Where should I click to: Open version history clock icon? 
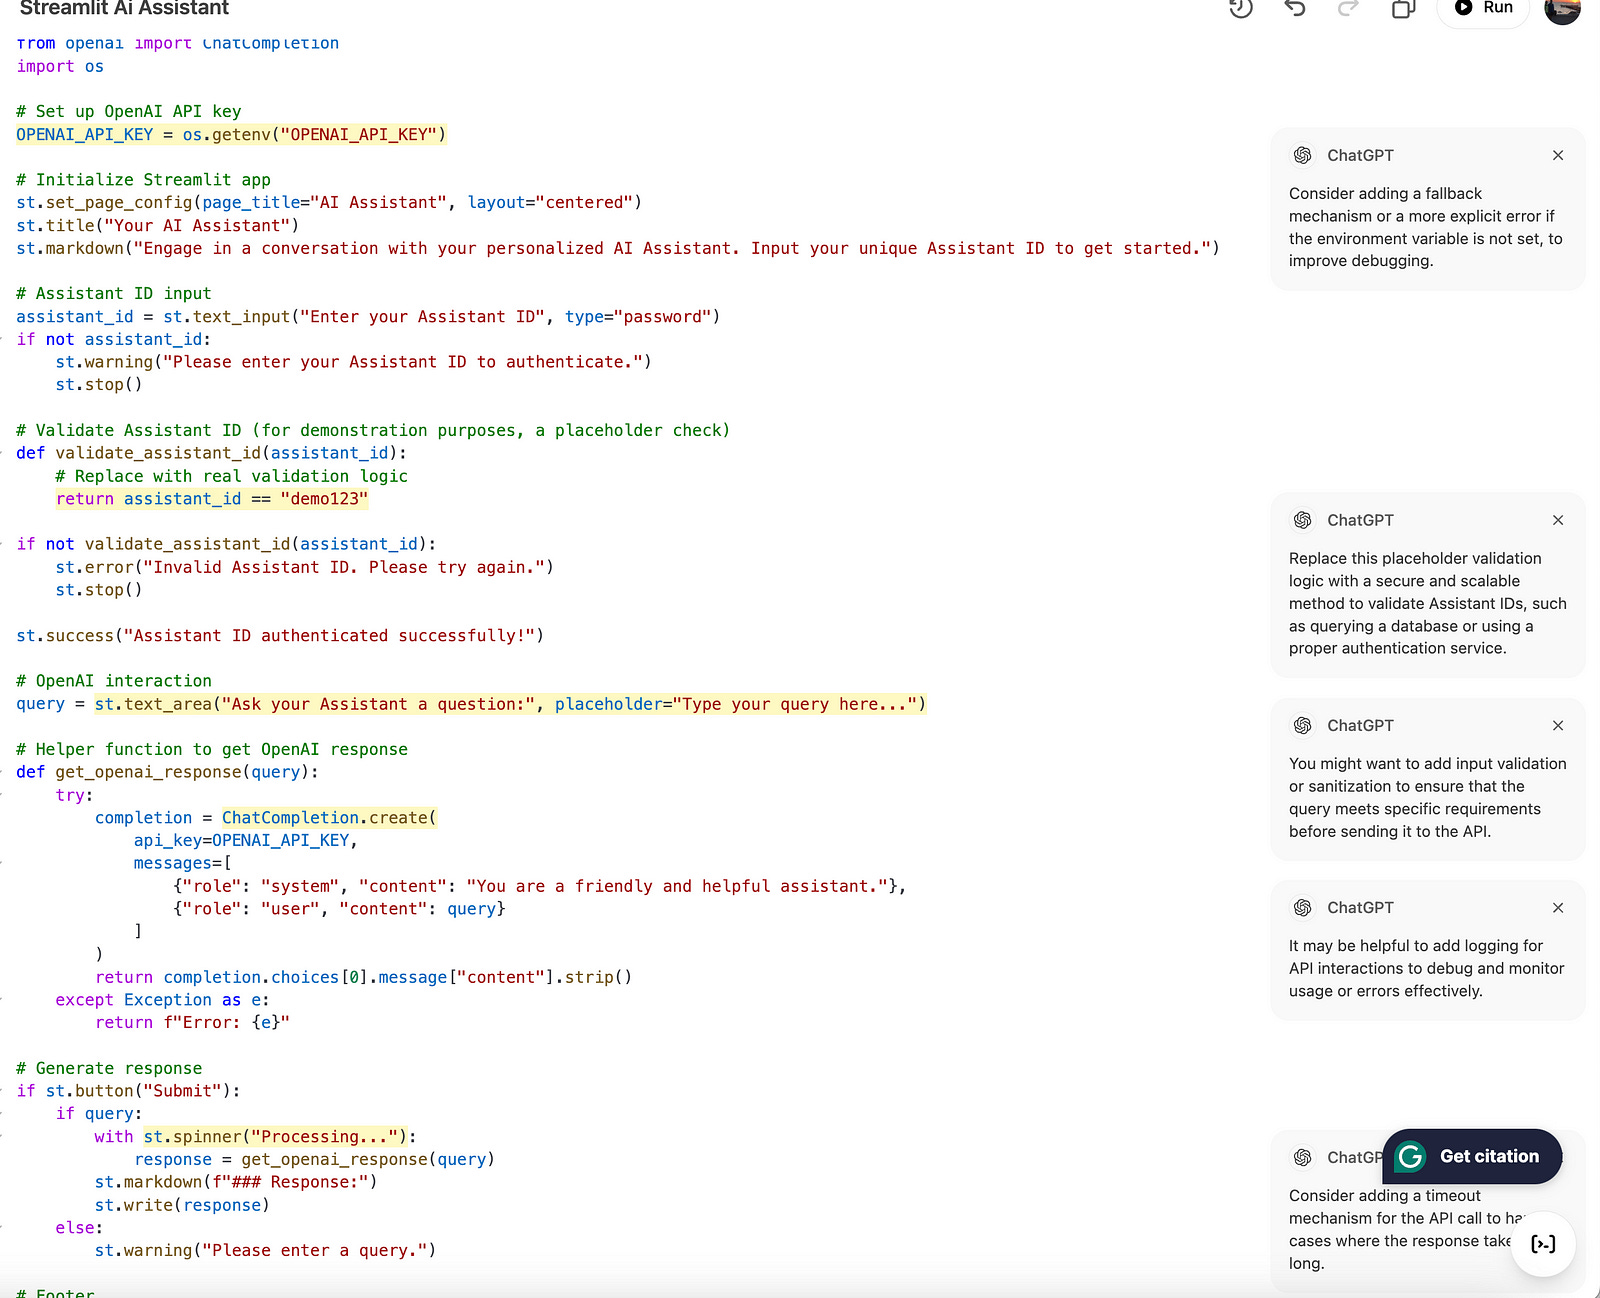[1240, 8]
